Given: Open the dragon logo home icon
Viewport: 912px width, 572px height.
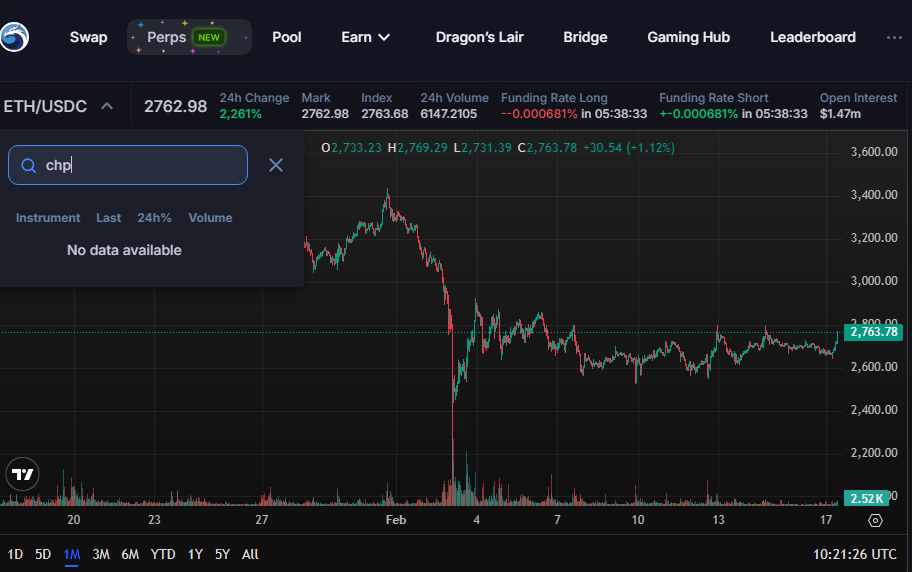Looking at the screenshot, I should coord(14,37).
